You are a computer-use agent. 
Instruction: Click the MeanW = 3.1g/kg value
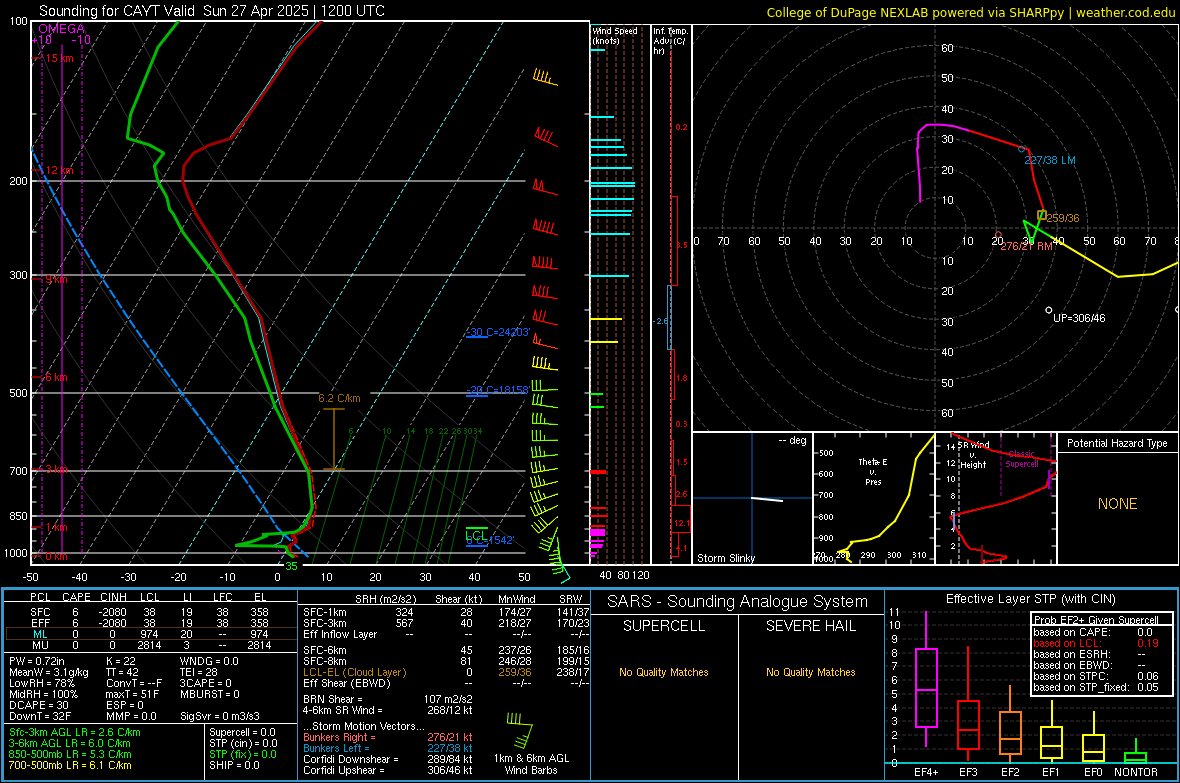(49, 672)
